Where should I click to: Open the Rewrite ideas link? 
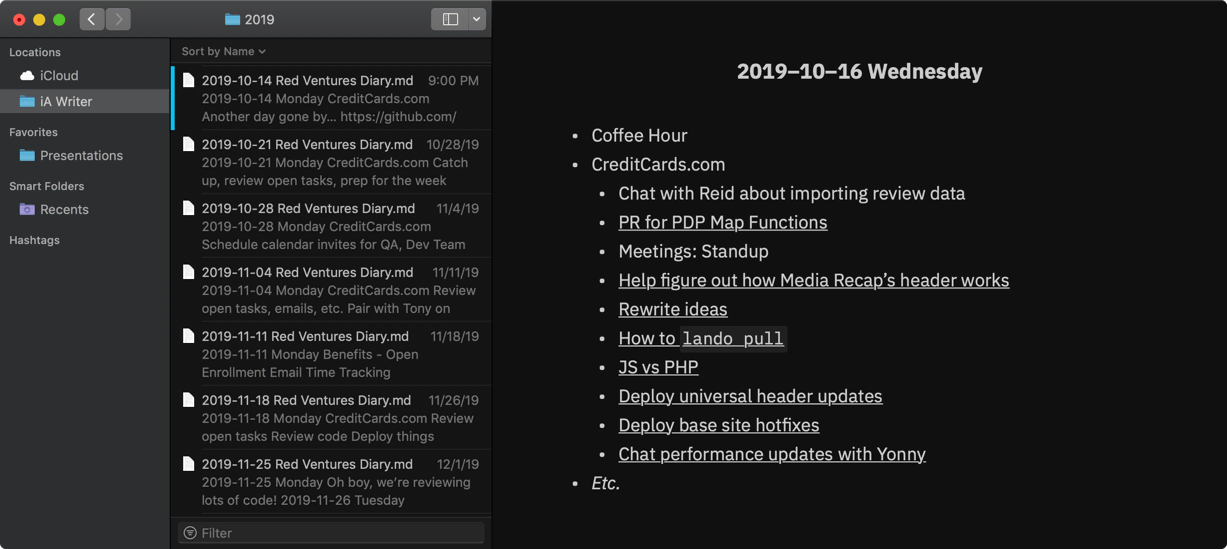click(673, 309)
